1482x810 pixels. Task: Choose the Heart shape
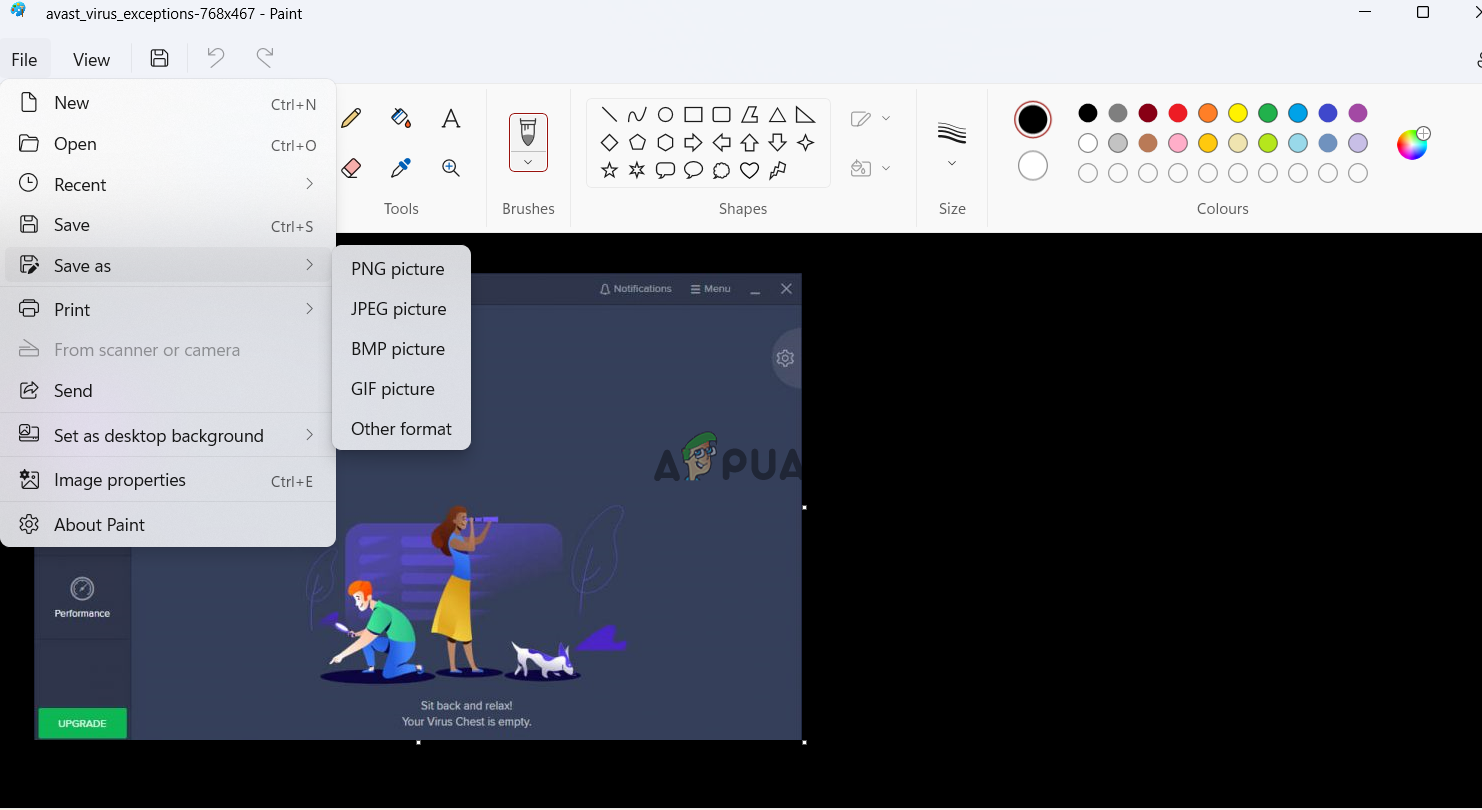click(749, 171)
